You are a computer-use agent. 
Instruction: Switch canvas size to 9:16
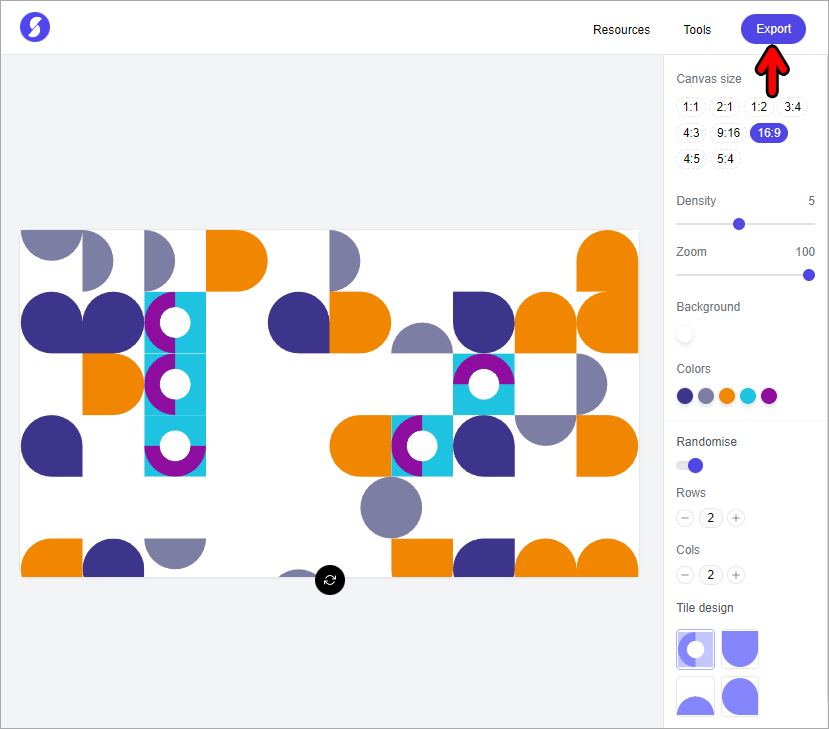coord(728,132)
